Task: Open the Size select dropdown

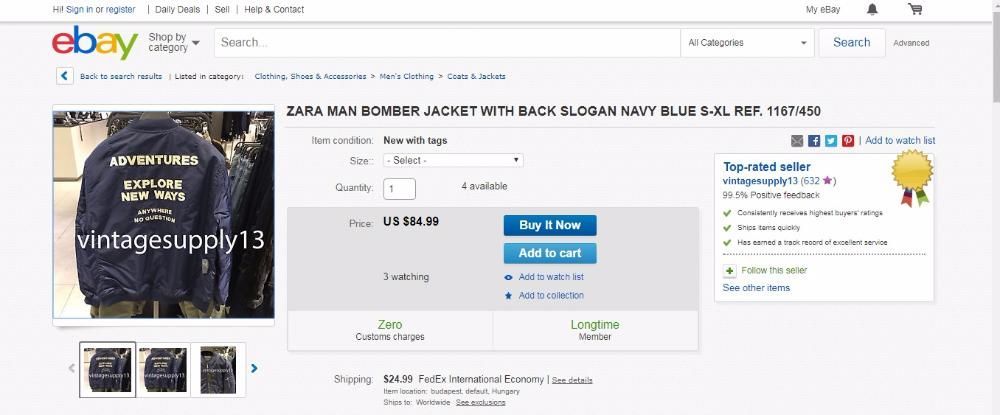Action: tap(453, 160)
